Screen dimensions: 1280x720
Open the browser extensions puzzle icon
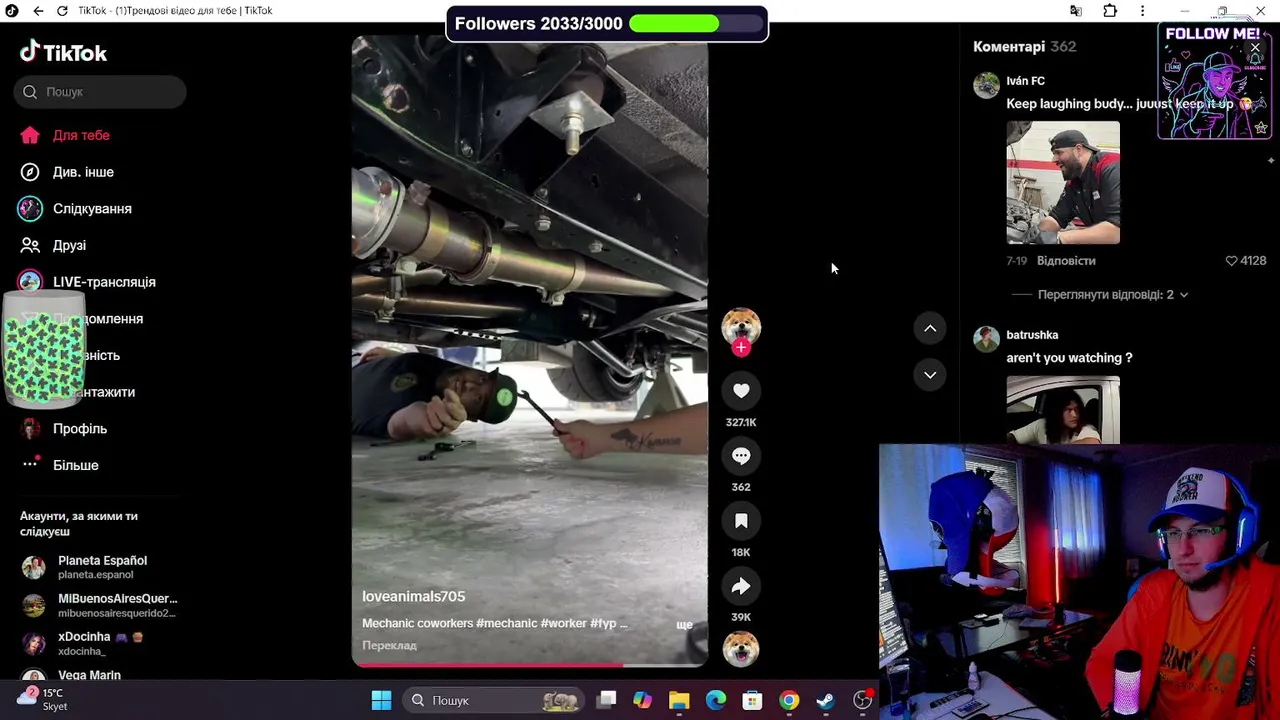1110,11
